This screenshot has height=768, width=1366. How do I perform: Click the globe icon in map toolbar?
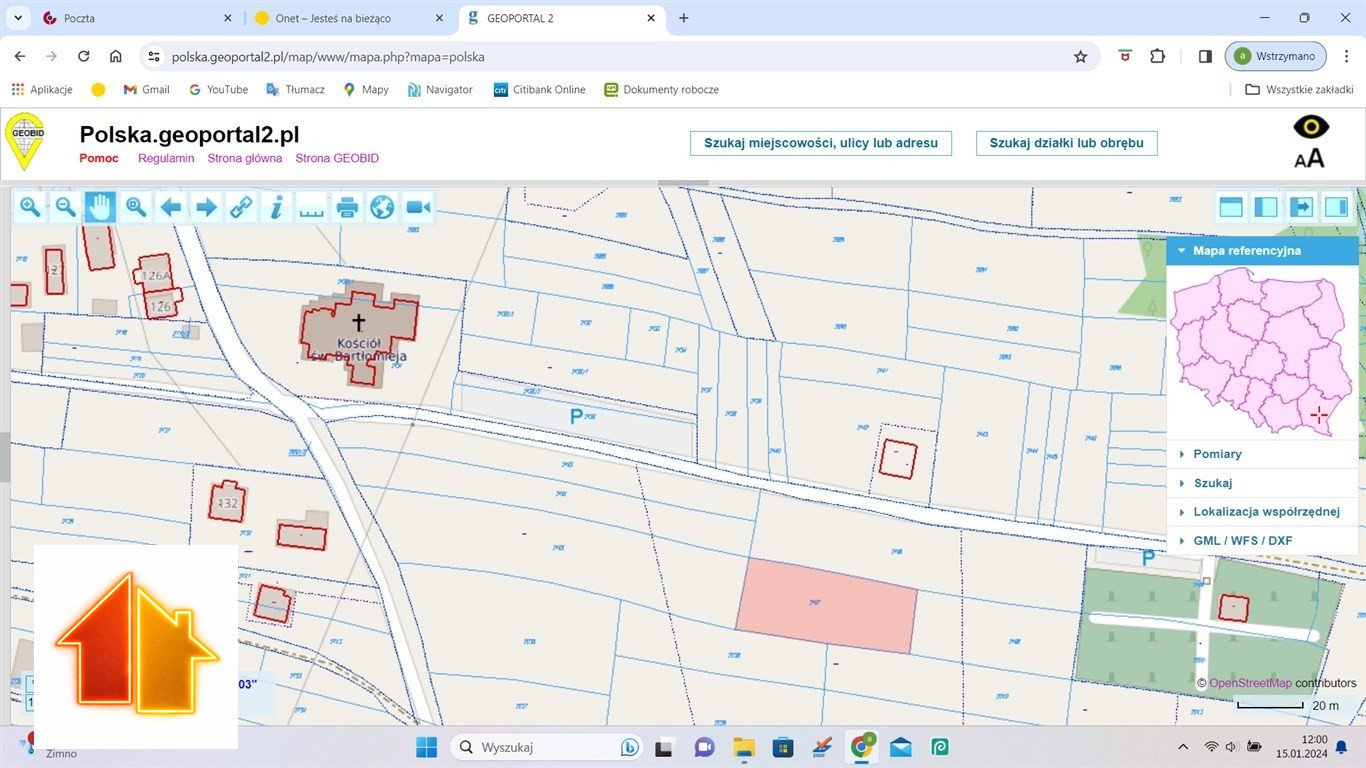382,207
